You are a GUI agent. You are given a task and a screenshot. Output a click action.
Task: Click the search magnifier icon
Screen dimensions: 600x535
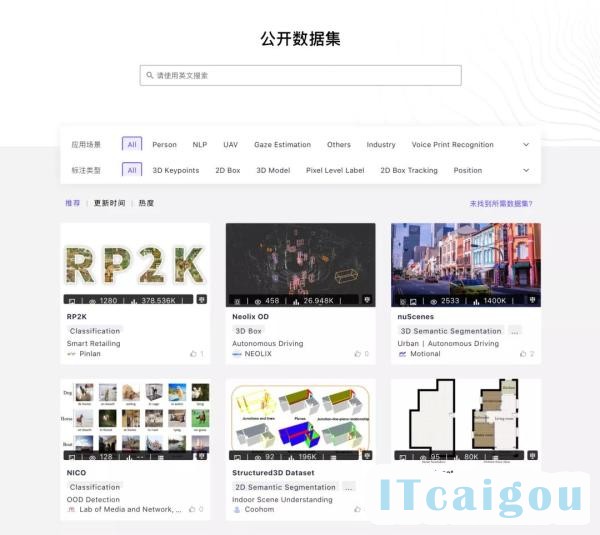tap(149, 75)
